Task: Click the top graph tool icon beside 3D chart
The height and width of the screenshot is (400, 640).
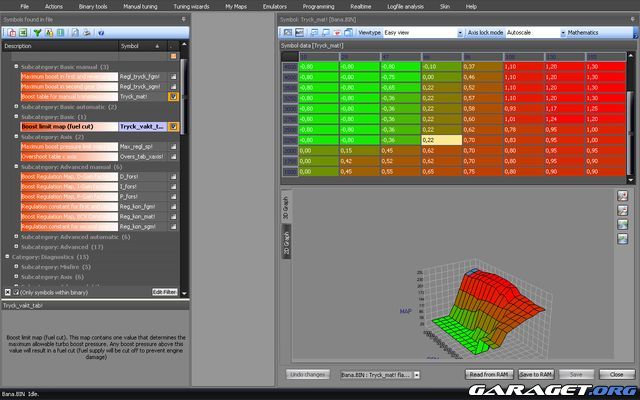Action: (x=624, y=196)
